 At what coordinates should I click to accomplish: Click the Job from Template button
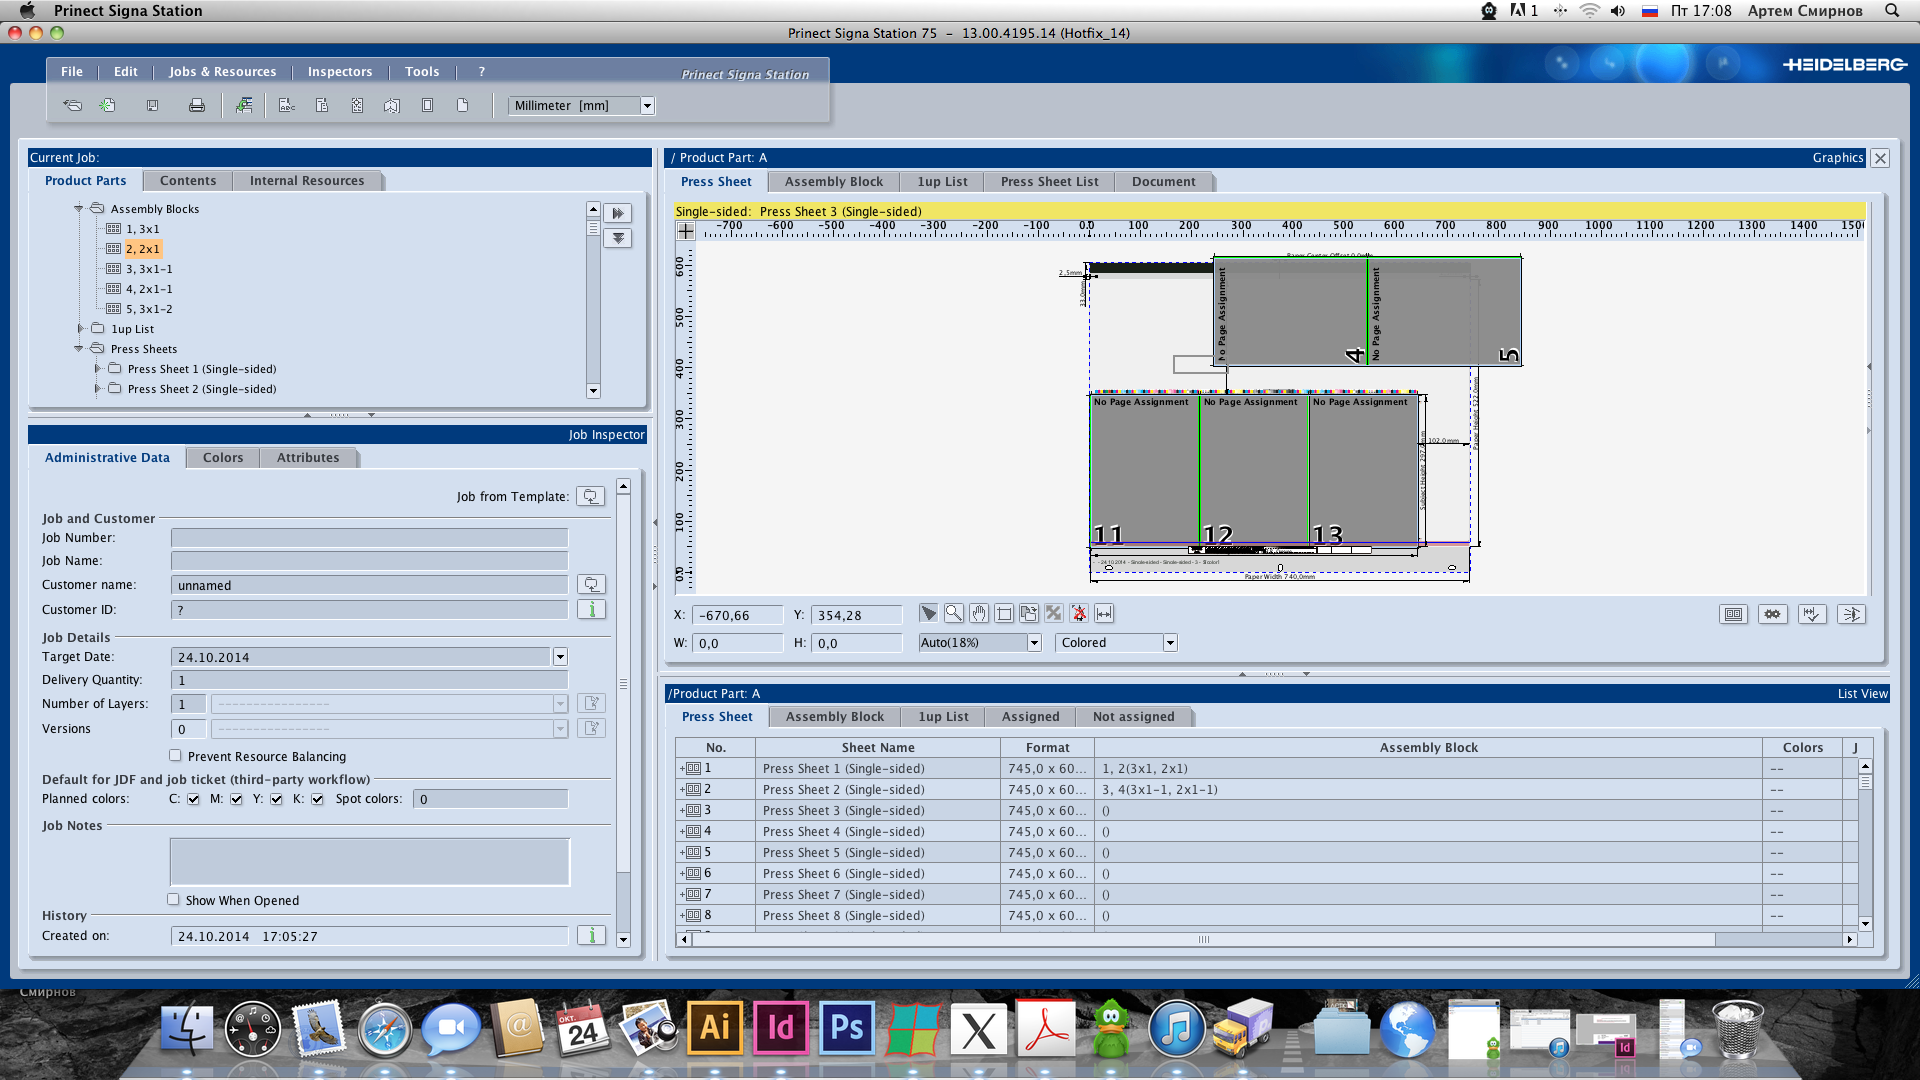pyautogui.click(x=591, y=496)
